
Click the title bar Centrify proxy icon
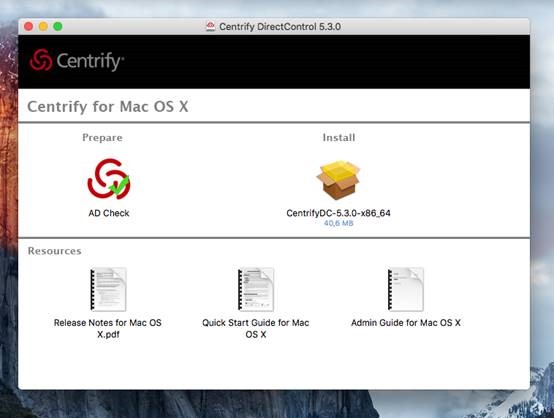click(210, 26)
